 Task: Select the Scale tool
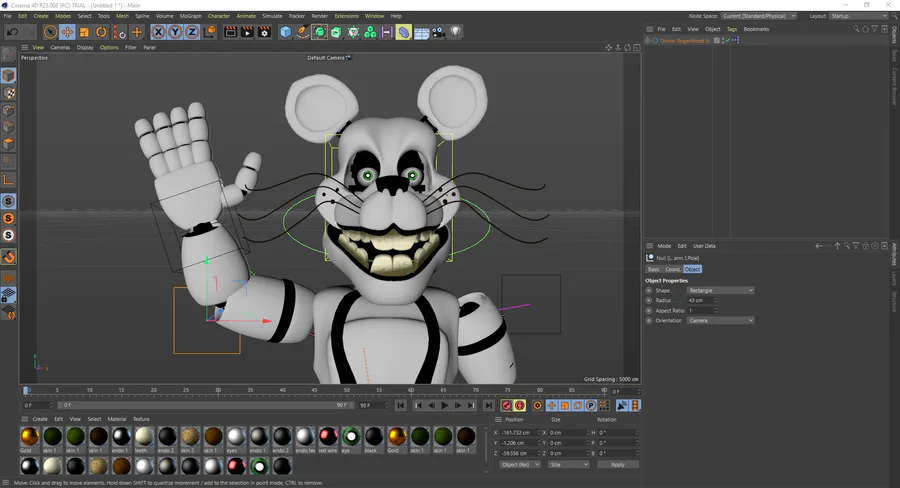tap(84, 32)
